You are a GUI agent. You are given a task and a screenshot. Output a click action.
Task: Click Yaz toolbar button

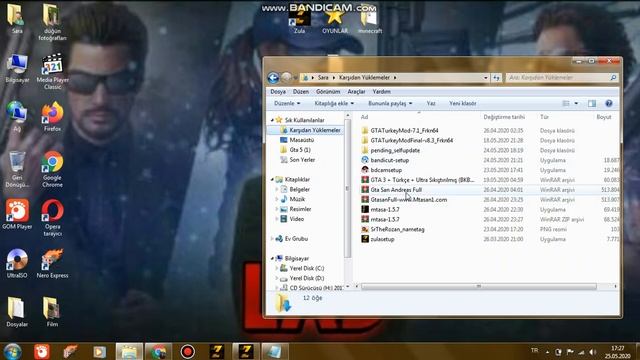(x=431, y=104)
